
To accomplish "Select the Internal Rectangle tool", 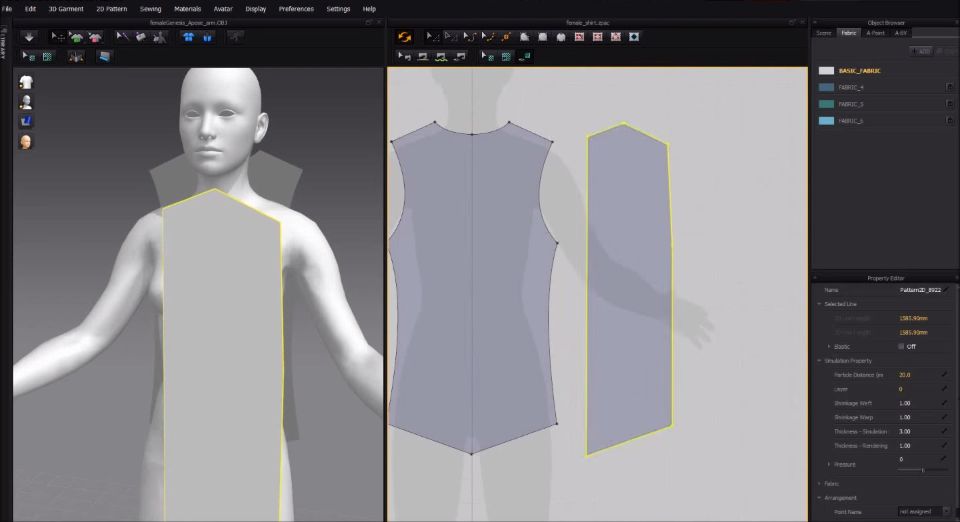I will pyautogui.click(x=598, y=37).
